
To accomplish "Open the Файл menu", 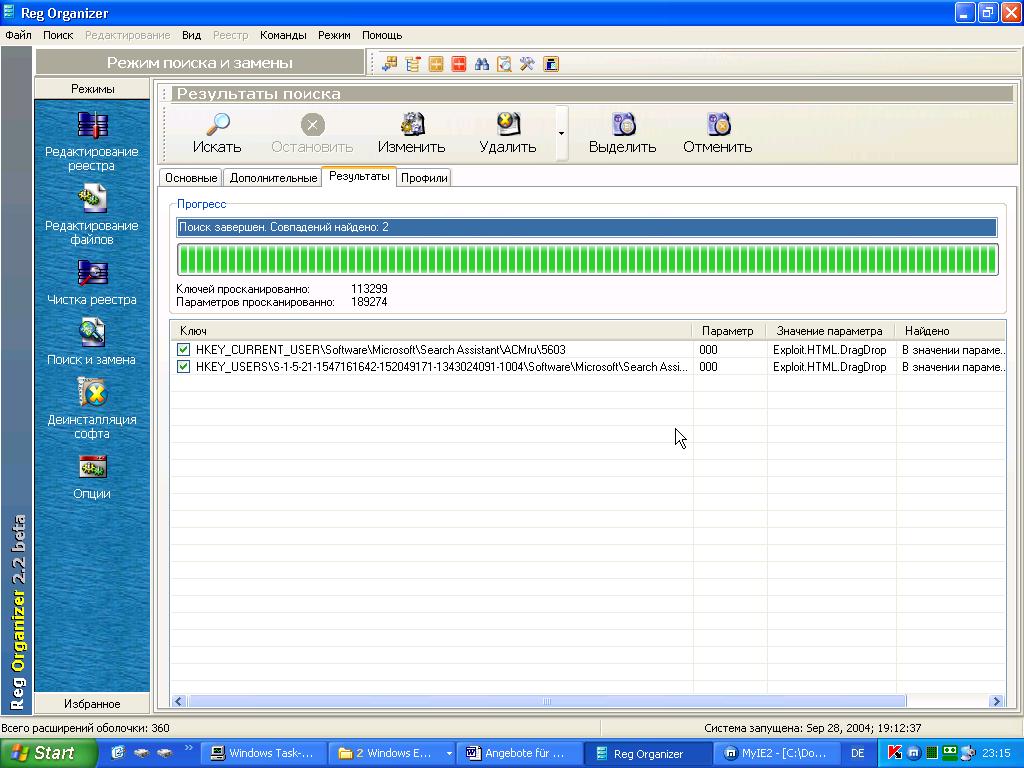I will click(18, 35).
